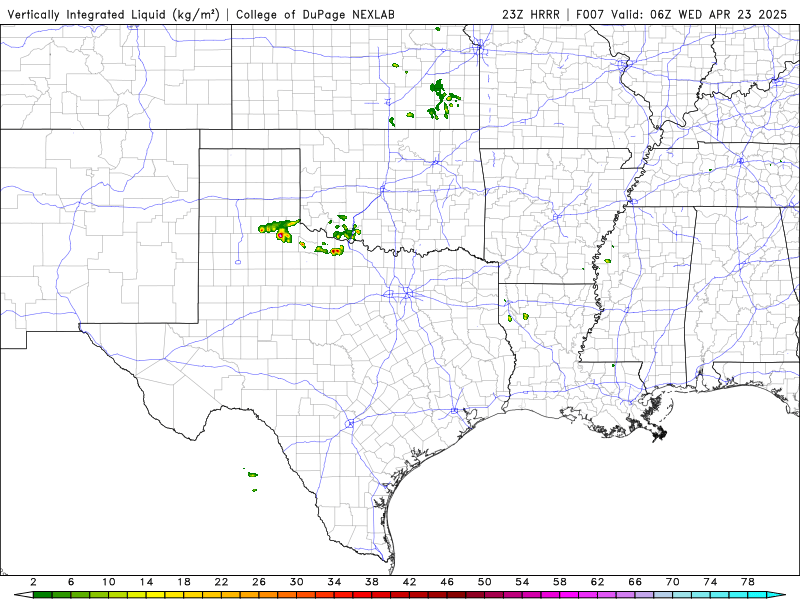Pick the magenta swatch under label 58
This screenshot has width=800, height=600.
click(569, 595)
